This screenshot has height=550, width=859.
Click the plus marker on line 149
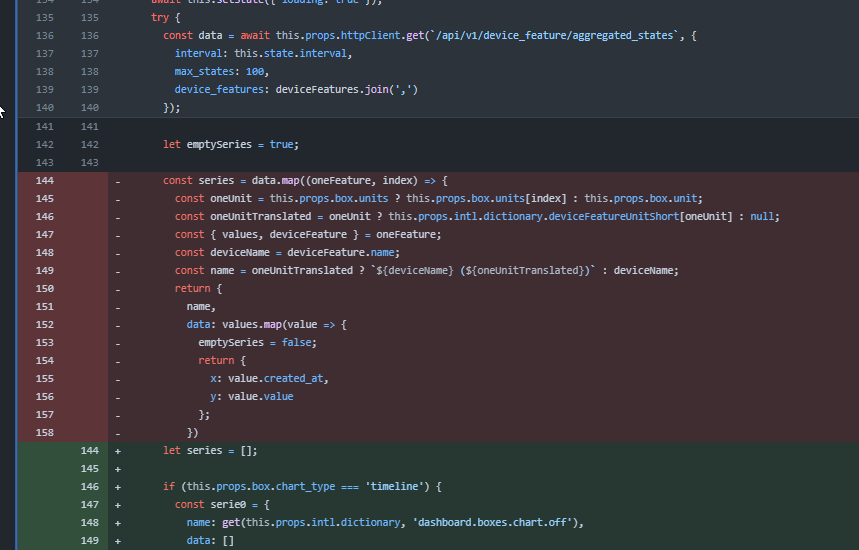click(x=118, y=540)
